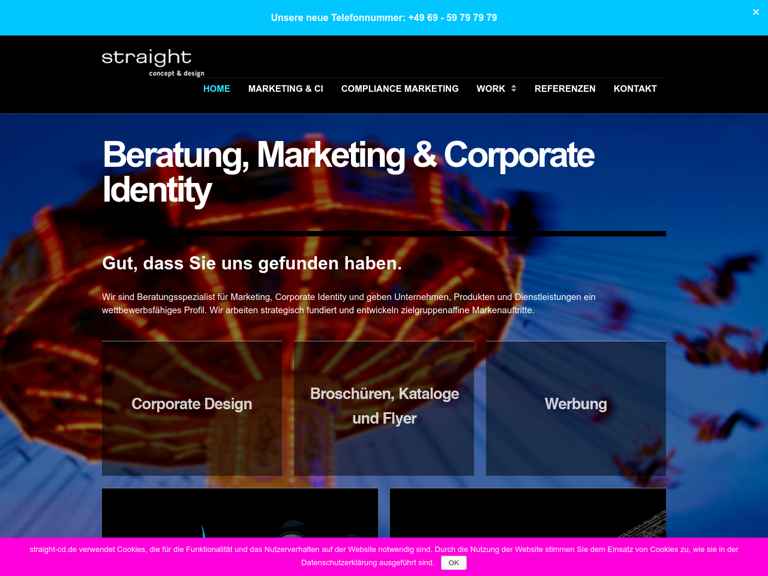768x576 pixels.
Task: Select the WORK menu item
Action: 490,89
